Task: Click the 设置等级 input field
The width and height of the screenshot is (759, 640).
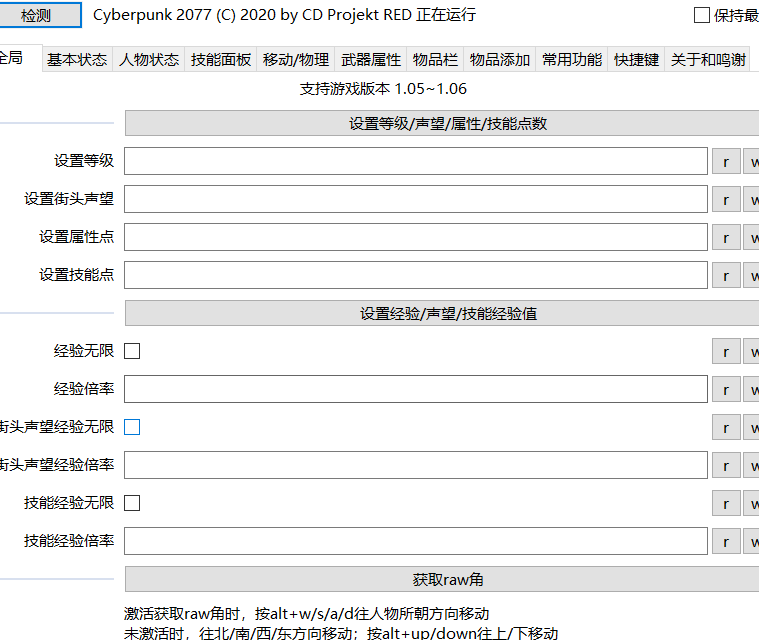Action: pyautogui.click(x=415, y=161)
